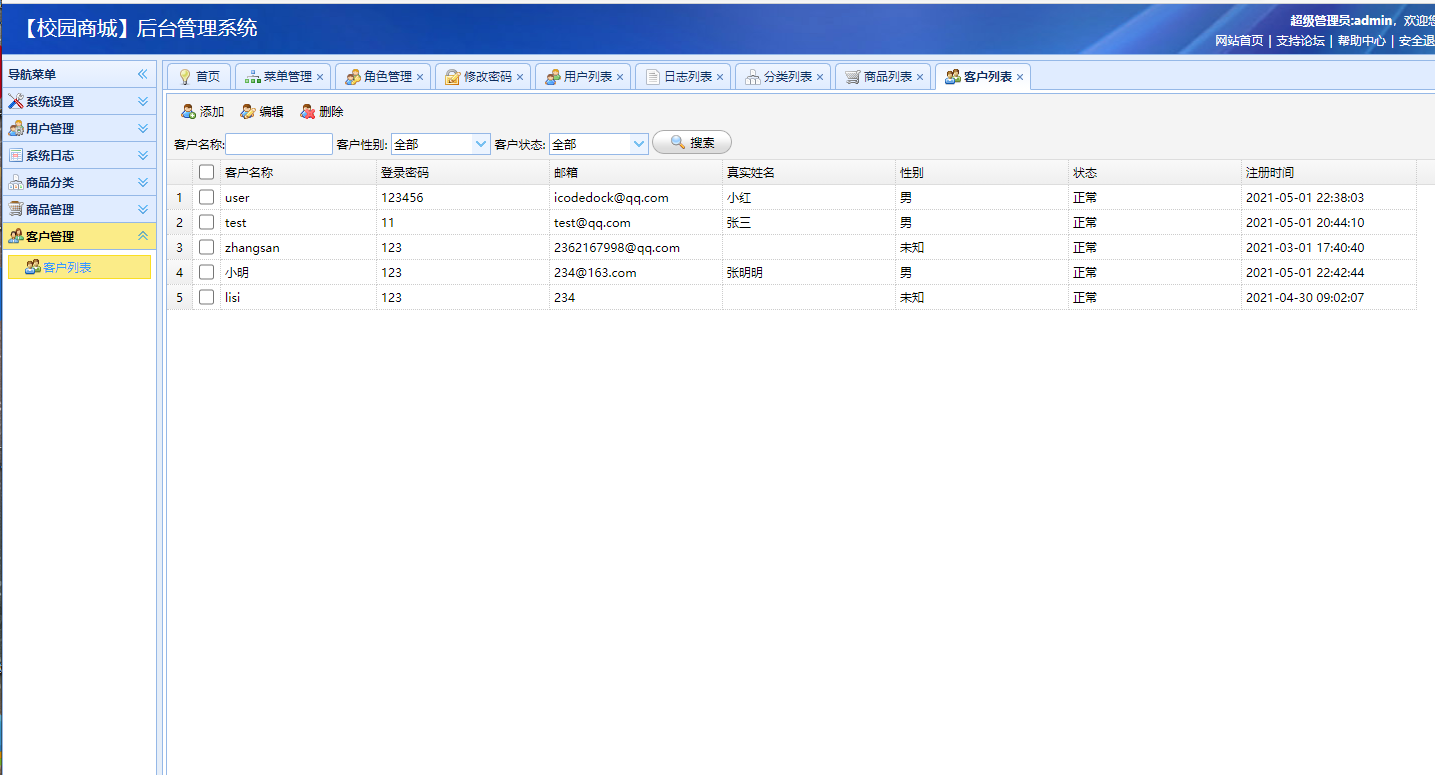Click the 编辑 (Edit) toolbar icon

pos(262,111)
